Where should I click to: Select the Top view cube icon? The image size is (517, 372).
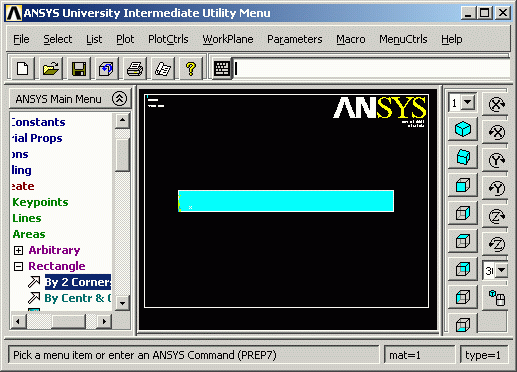[463, 241]
